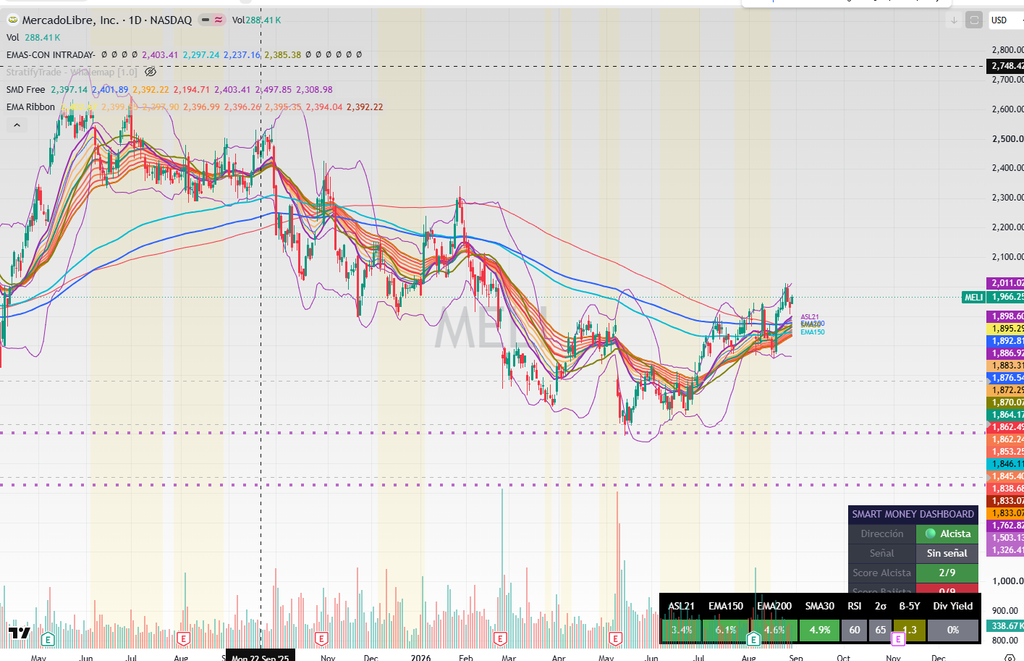Click the RSI 60 cell
Viewport: 1024px width, 661px height.
pos(854,630)
